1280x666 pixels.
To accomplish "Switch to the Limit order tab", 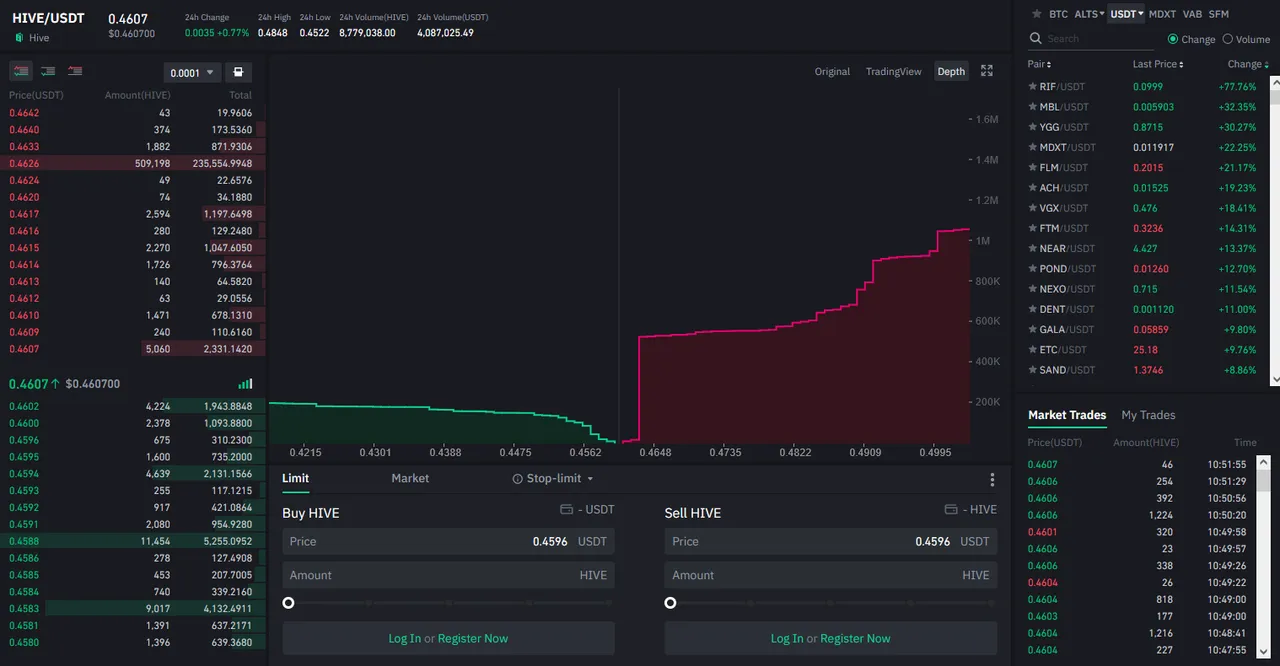I will click(x=295, y=479).
